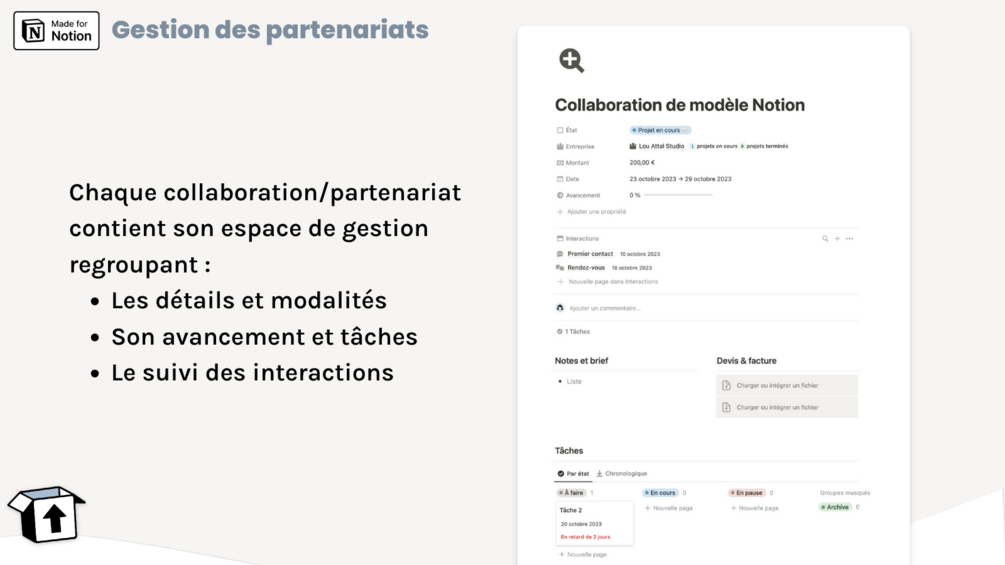Image resolution: width=1005 pixels, height=565 pixels.
Task: Open the Rendez-vous interaction page
Action: click(x=586, y=268)
